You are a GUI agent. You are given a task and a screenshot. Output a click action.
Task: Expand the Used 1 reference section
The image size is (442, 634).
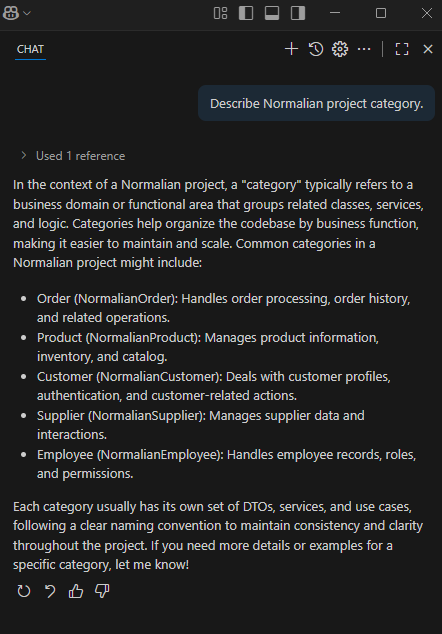pyautogui.click(x=24, y=156)
